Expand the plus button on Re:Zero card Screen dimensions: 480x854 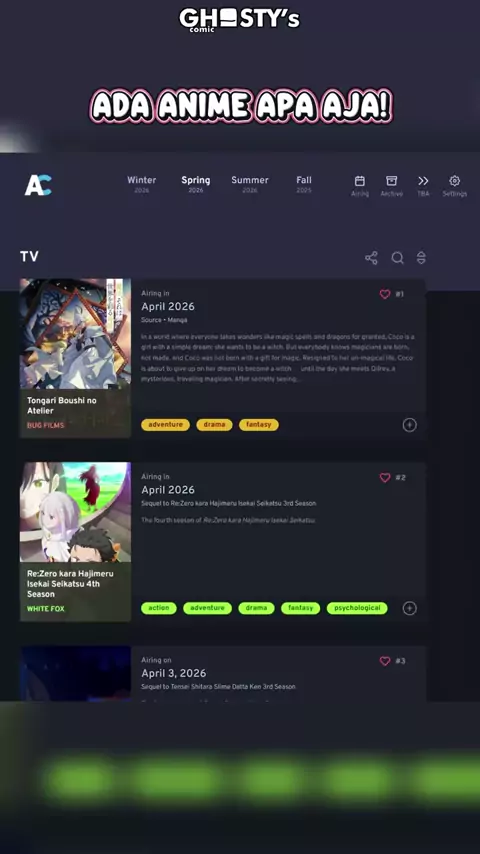point(410,608)
